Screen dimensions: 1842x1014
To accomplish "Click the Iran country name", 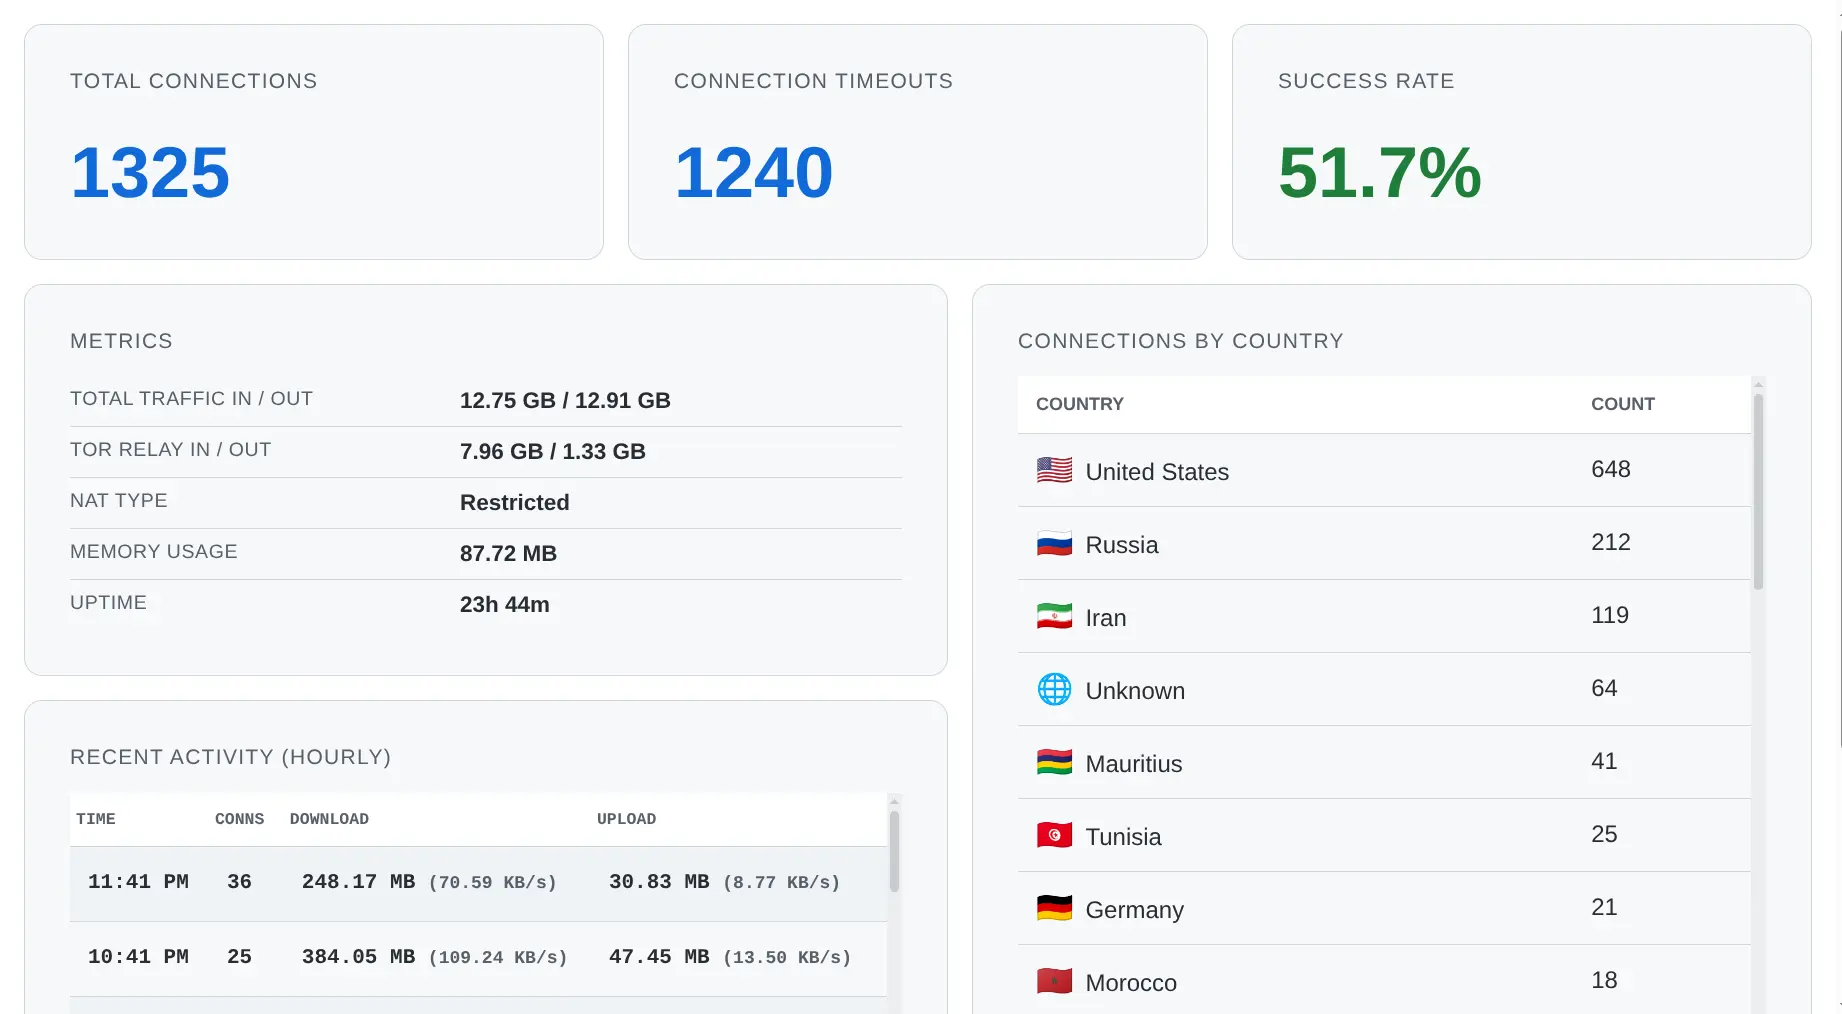I will (1105, 618).
